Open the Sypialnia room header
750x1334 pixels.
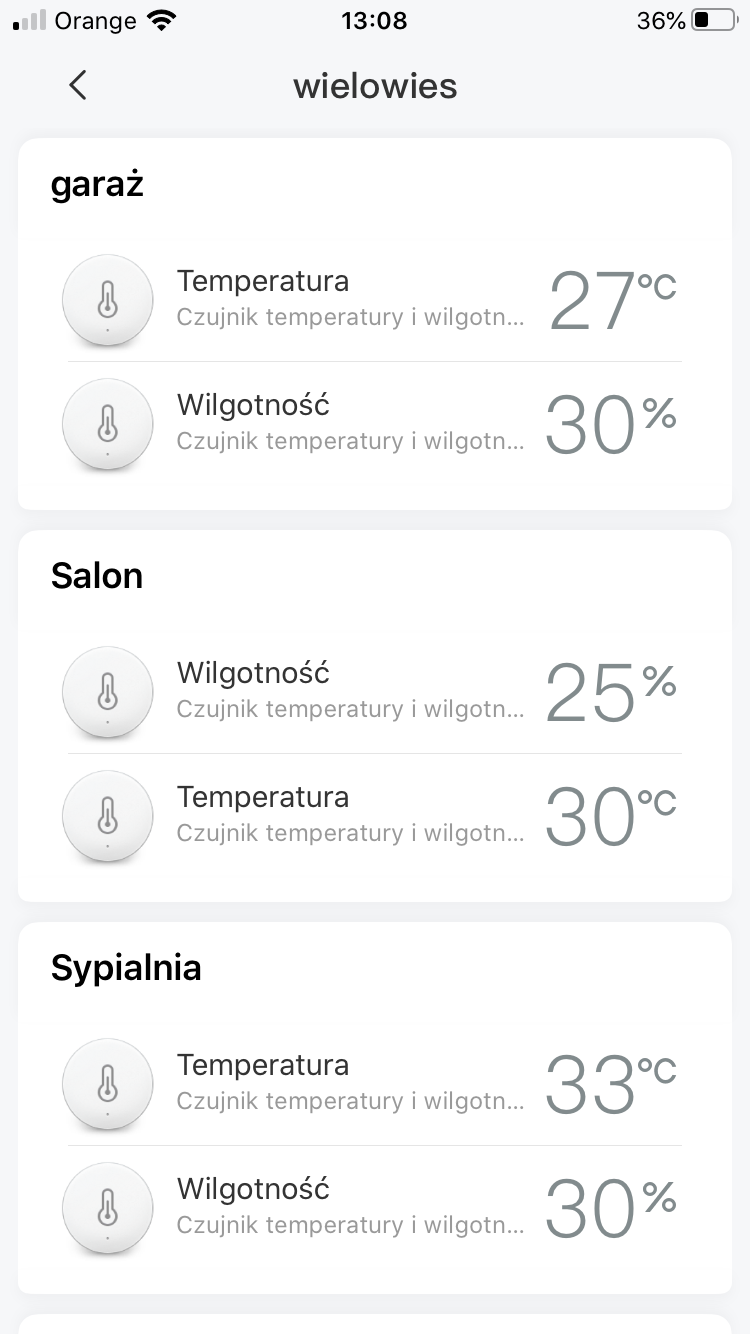click(126, 969)
